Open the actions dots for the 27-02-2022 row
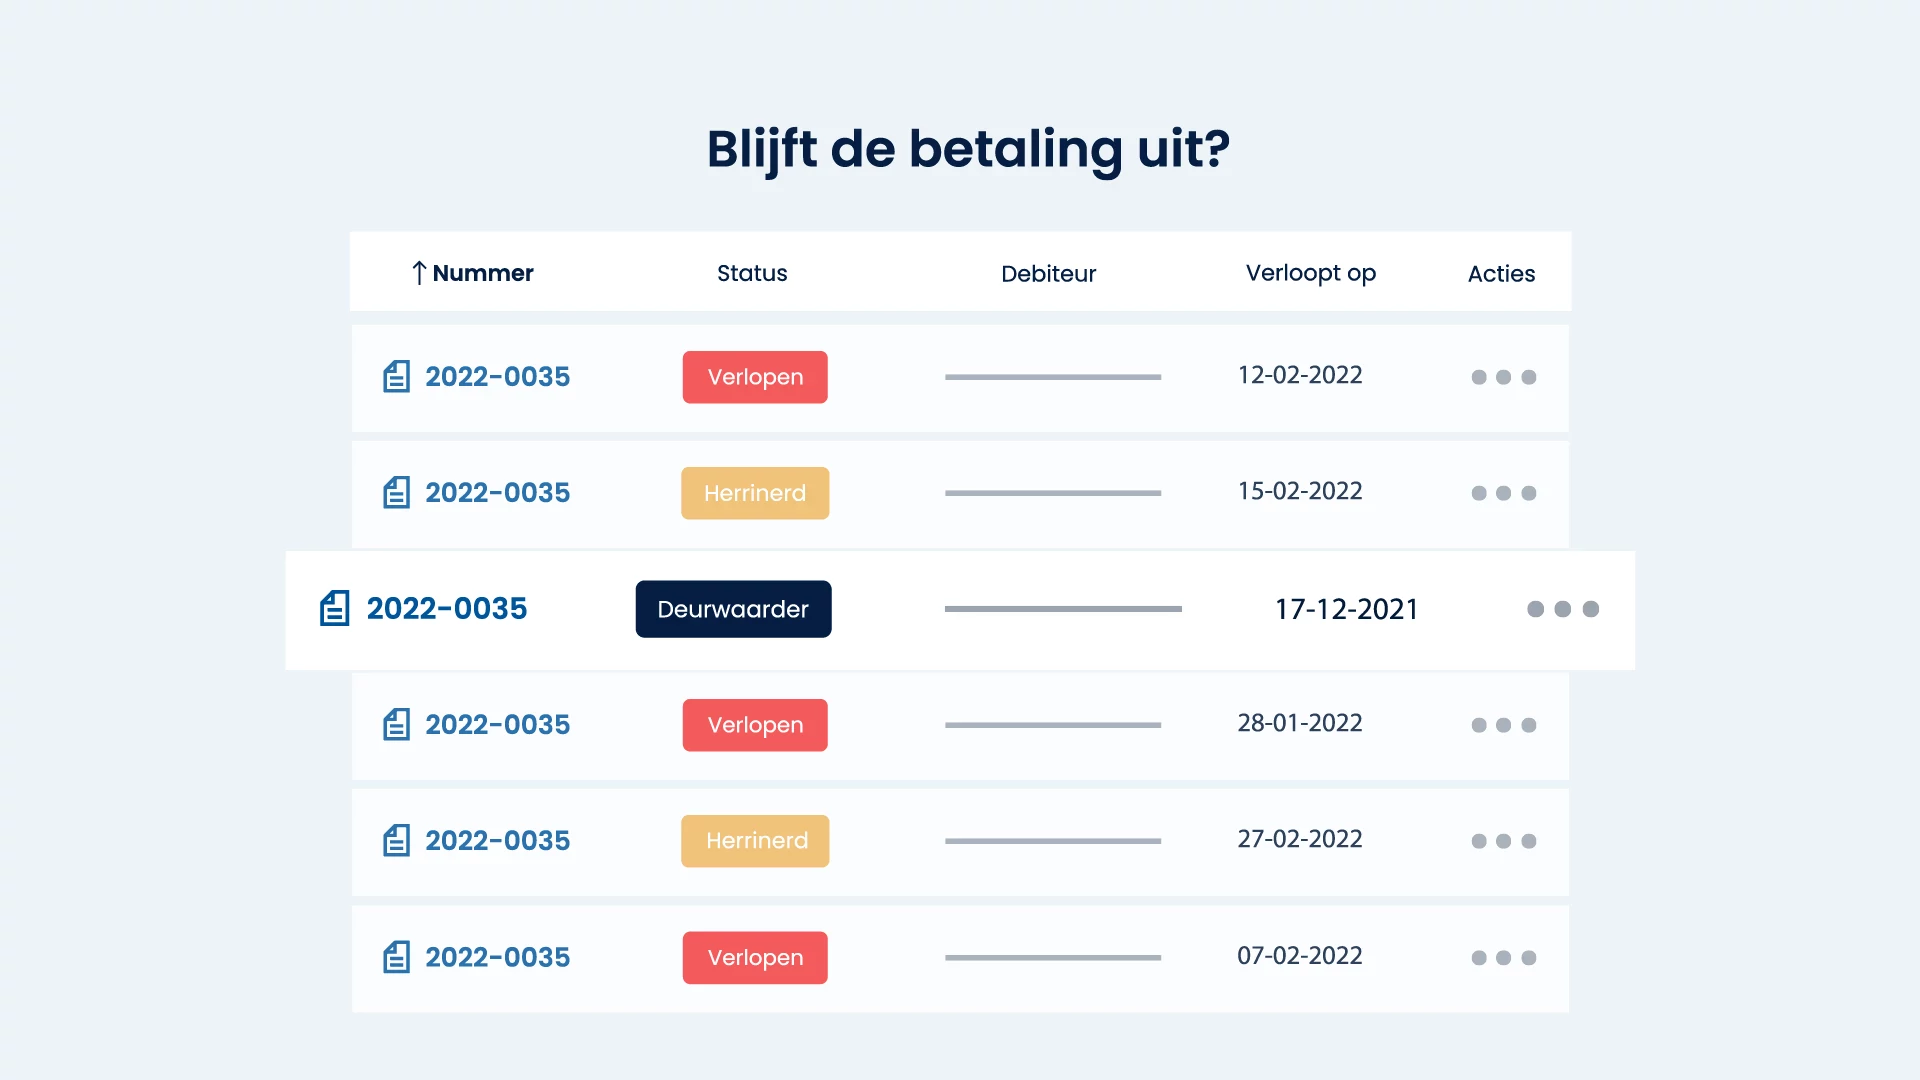 click(1503, 841)
